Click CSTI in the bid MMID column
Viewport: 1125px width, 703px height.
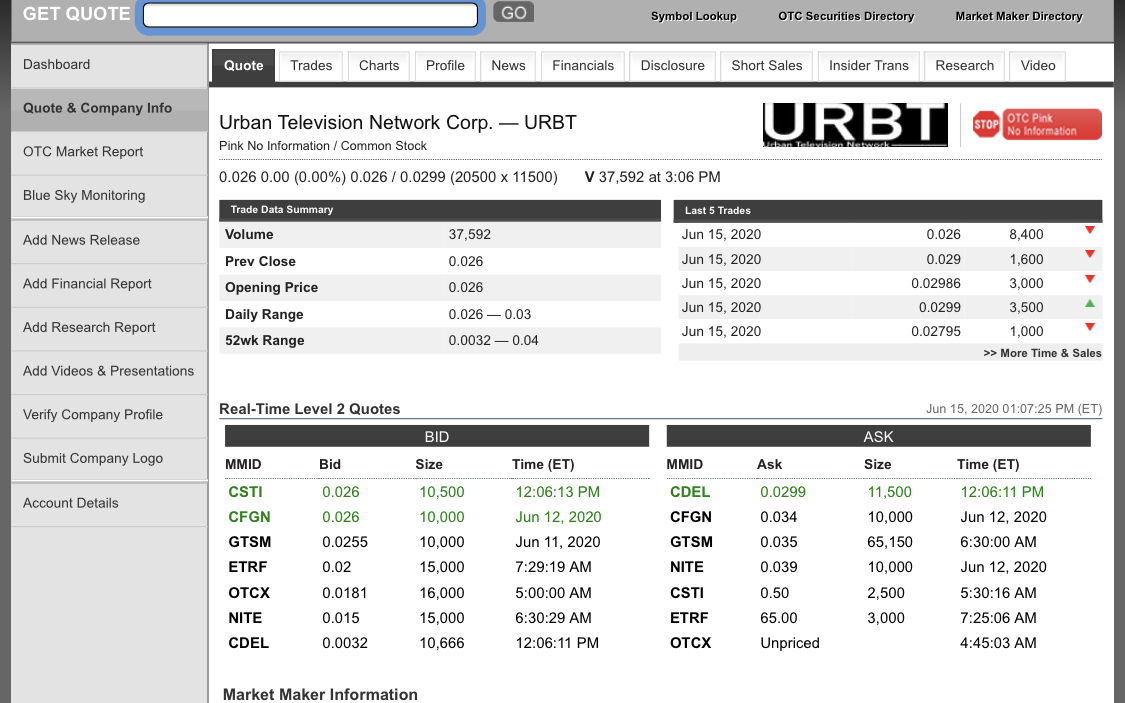tap(245, 492)
